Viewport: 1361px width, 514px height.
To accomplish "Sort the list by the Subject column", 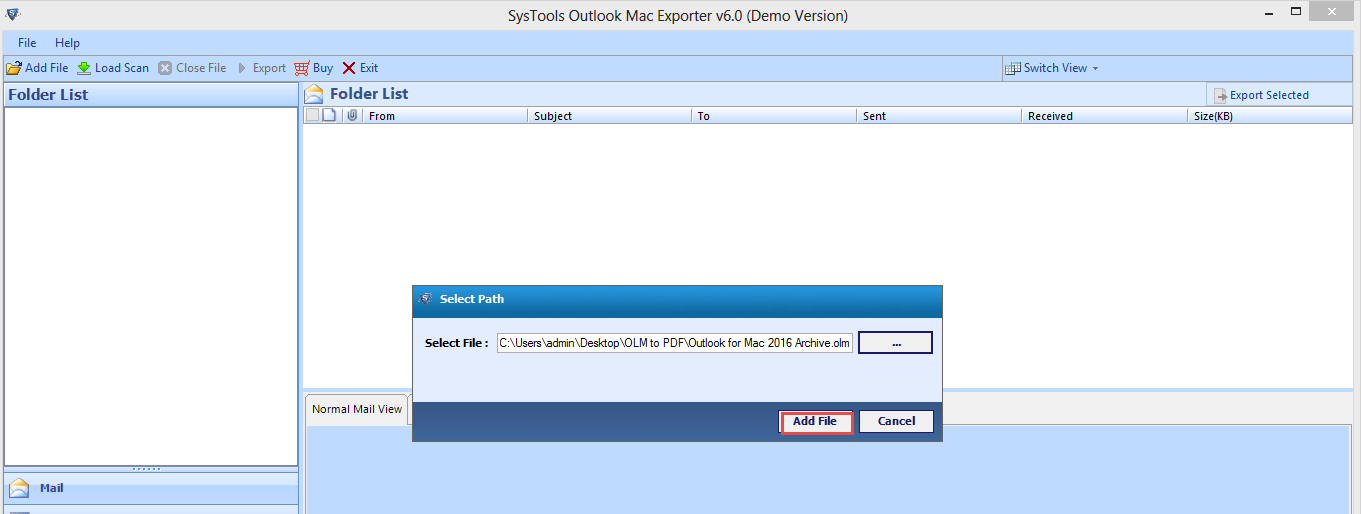I will [x=609, y=116].
